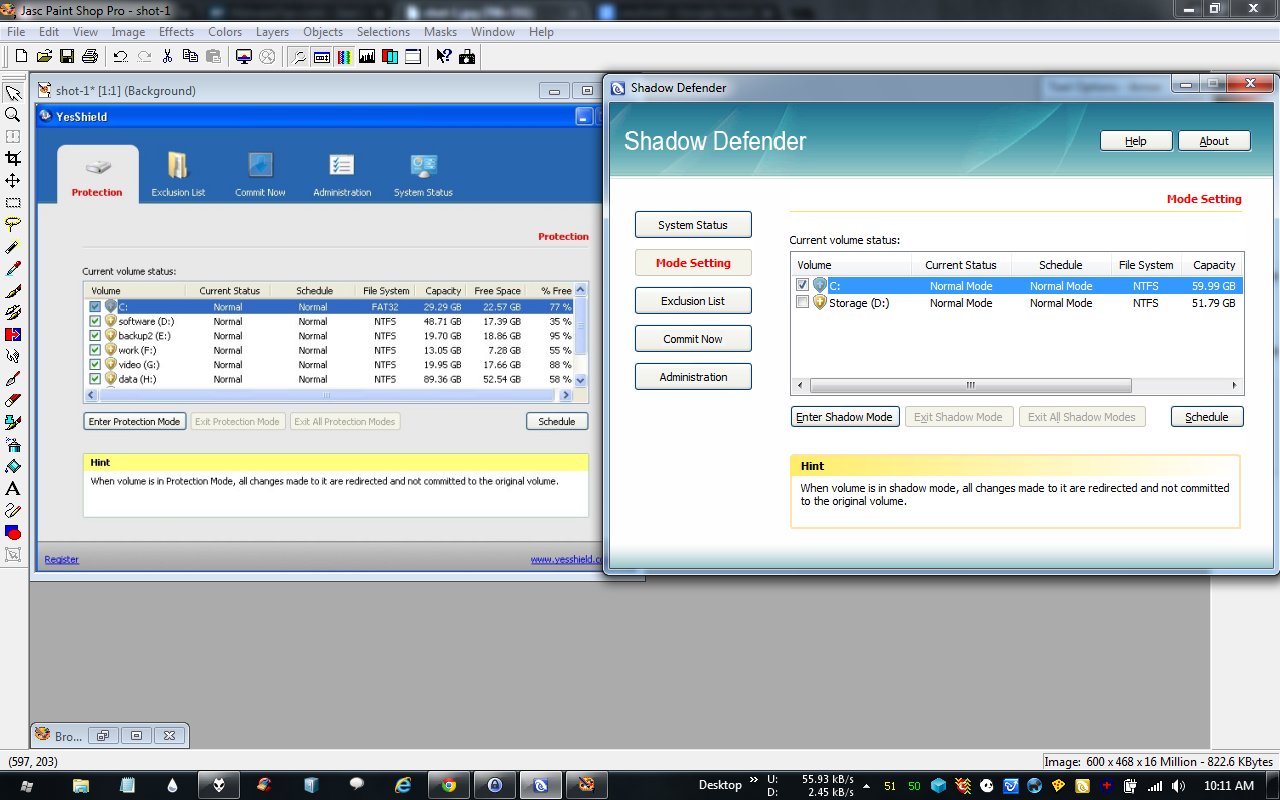Click the volume list horizontal scrollbar thumb
1280x800 pixels.
[x=970, y=385]
